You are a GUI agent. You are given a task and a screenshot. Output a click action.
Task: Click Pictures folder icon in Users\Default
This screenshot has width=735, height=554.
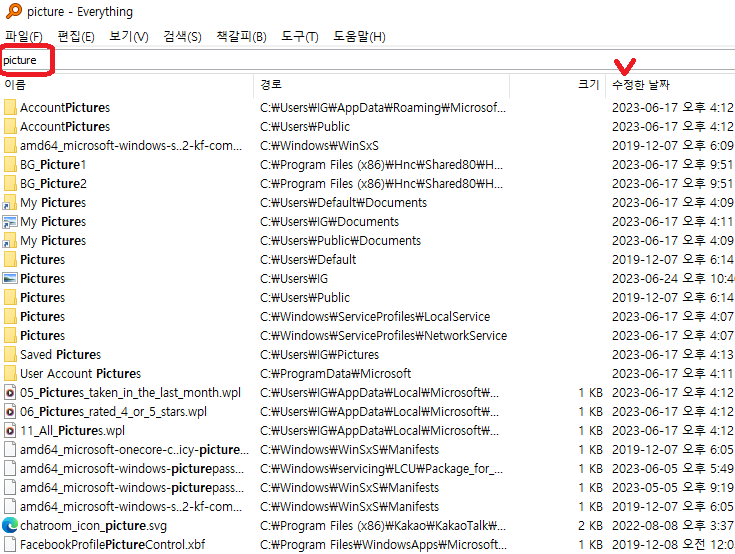point(10,260)
